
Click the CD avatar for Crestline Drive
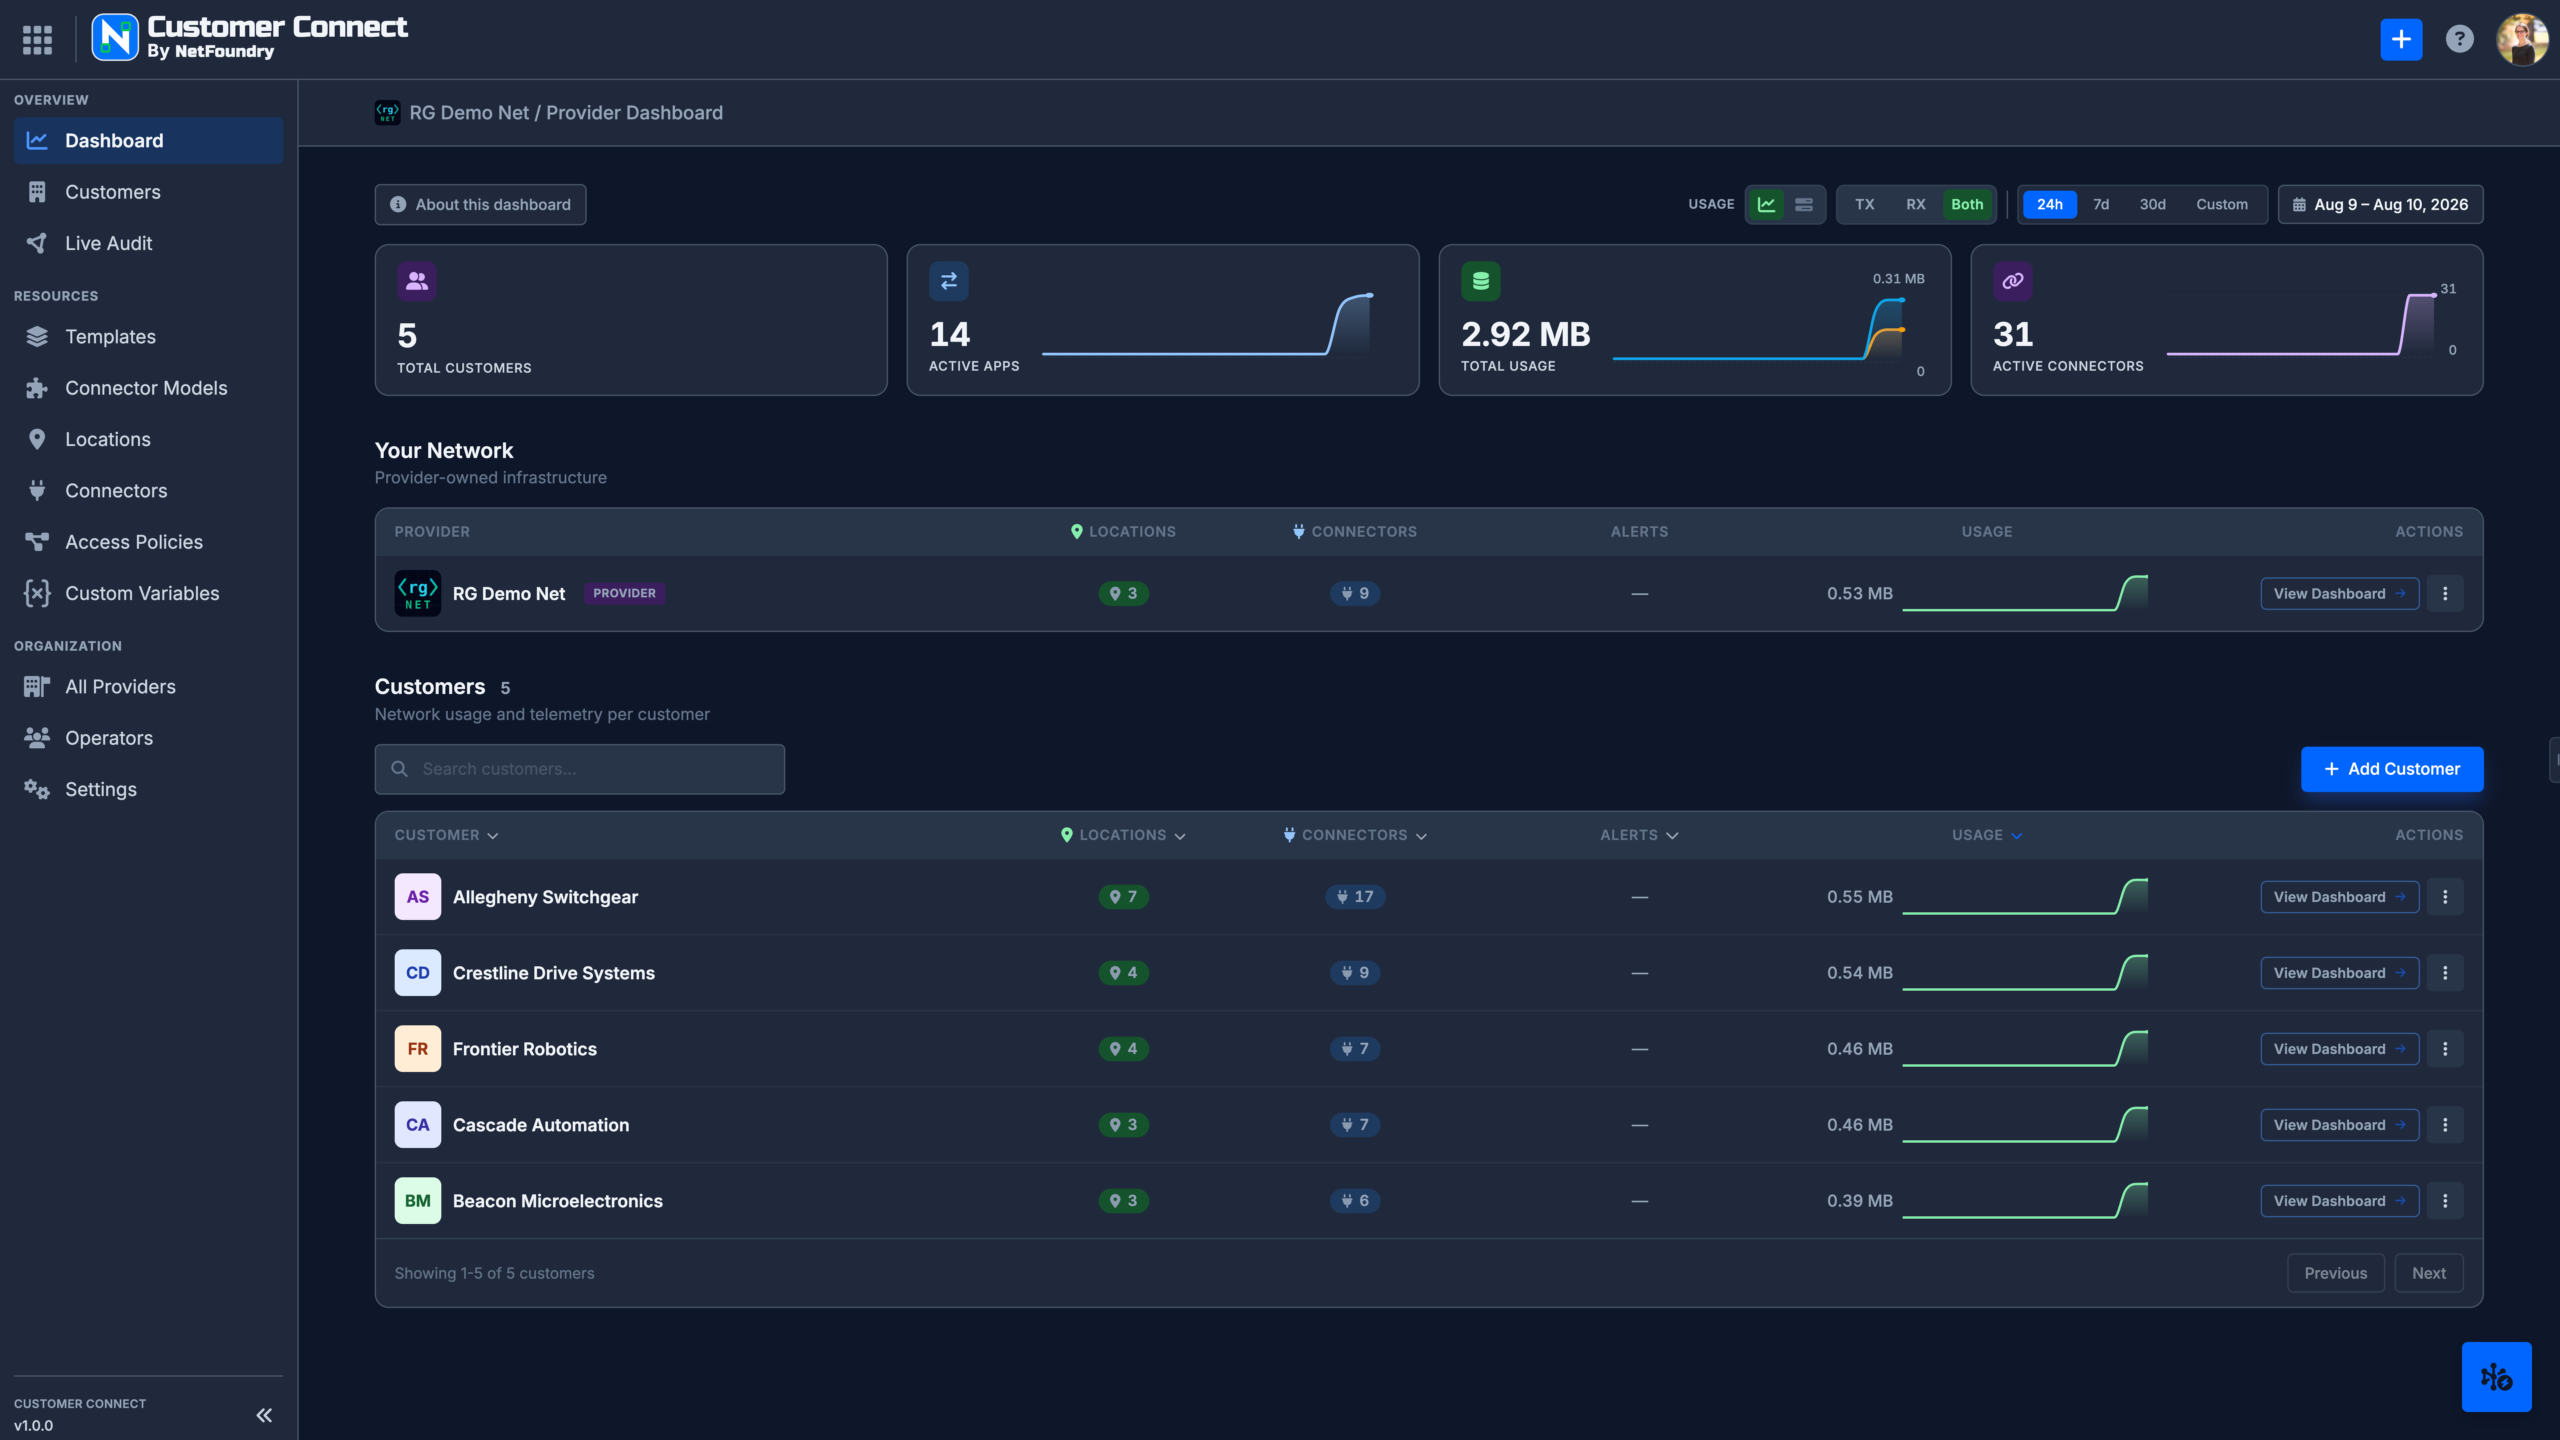click(x=417, y=973)
